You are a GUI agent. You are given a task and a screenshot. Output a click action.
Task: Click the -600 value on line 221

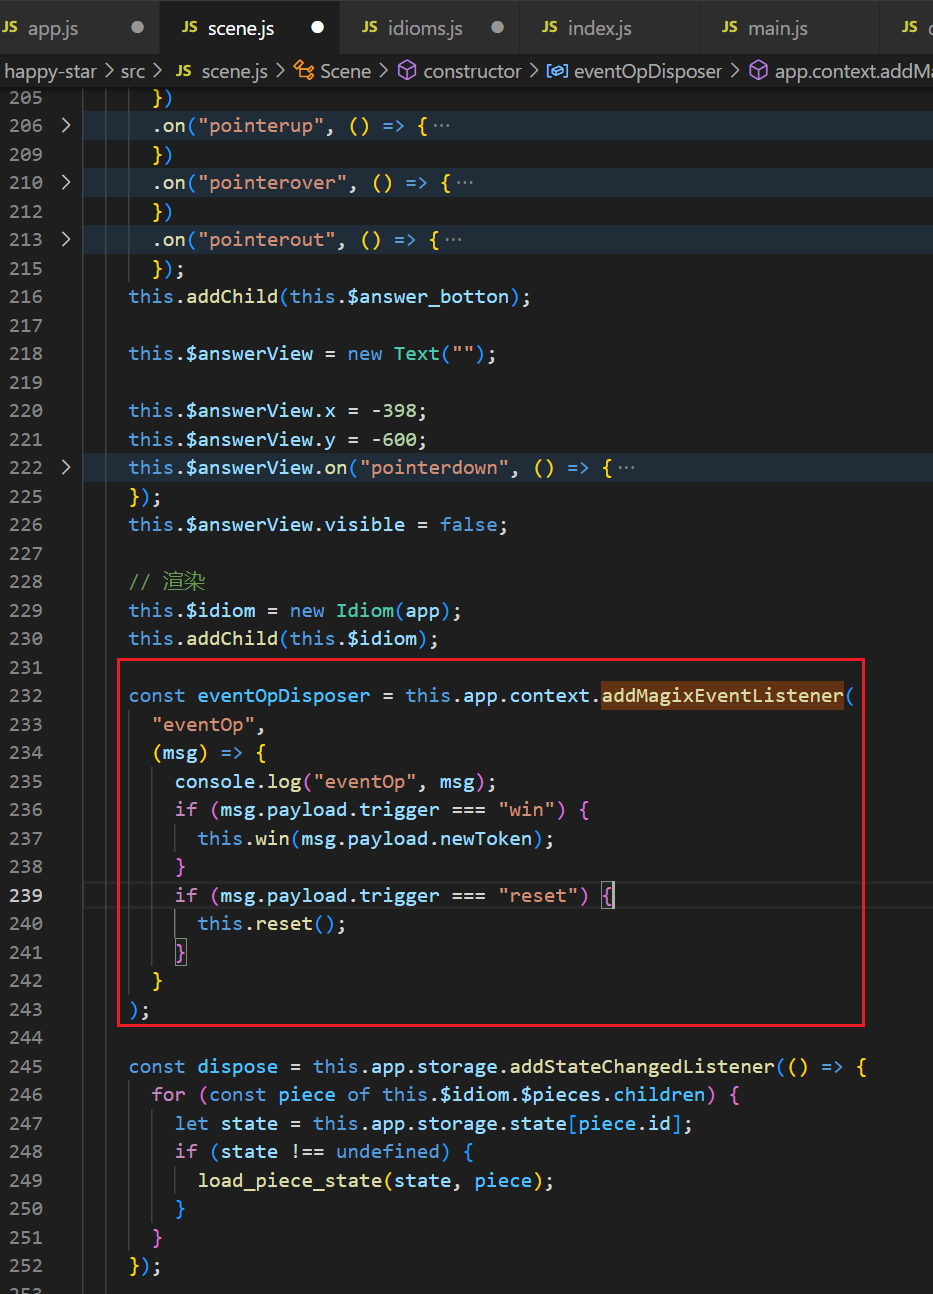[x=393, y=439]
